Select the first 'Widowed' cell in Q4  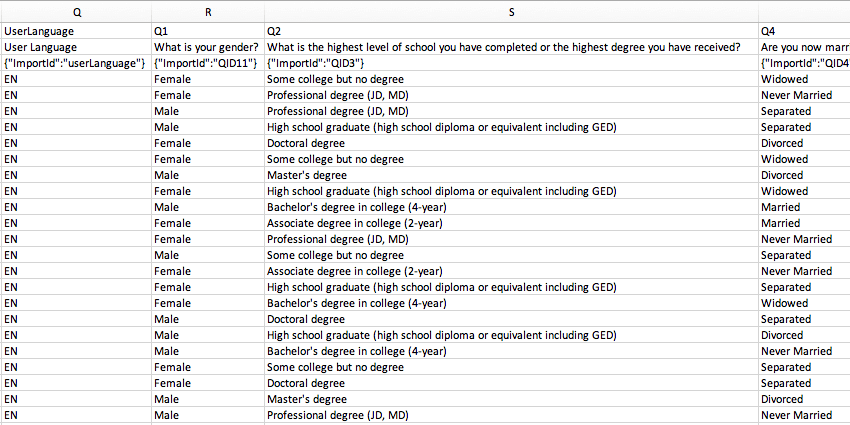tap(804, 79)
